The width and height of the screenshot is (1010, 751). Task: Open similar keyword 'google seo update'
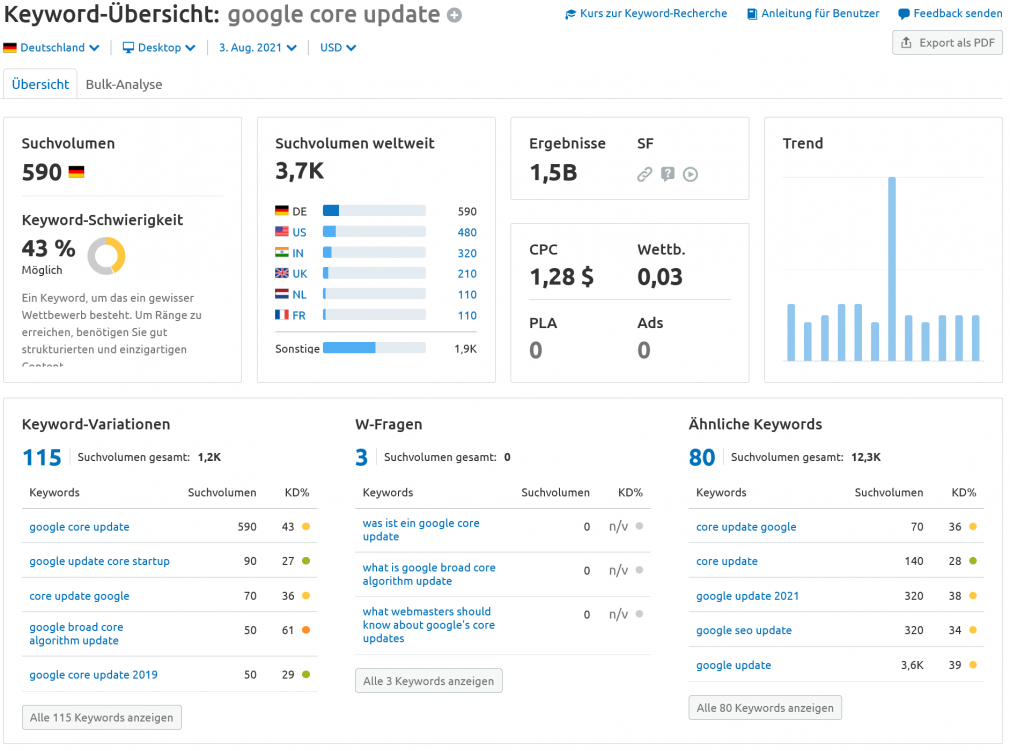(x=744, y=631)
